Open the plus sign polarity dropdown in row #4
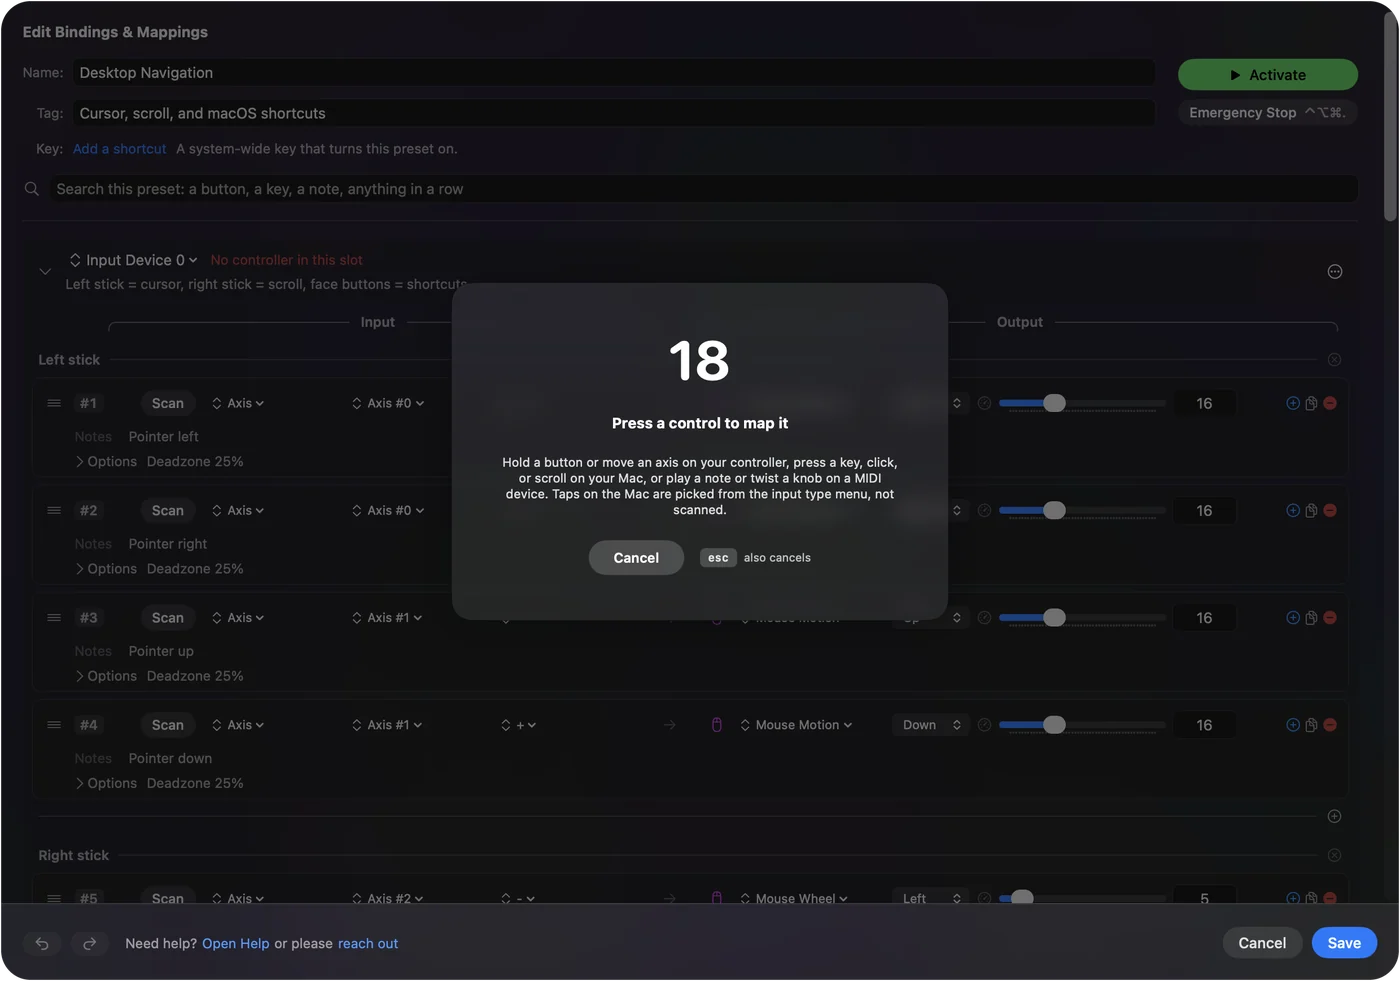This screenshot has width=1400, height=981. click(x=518, y=725)
